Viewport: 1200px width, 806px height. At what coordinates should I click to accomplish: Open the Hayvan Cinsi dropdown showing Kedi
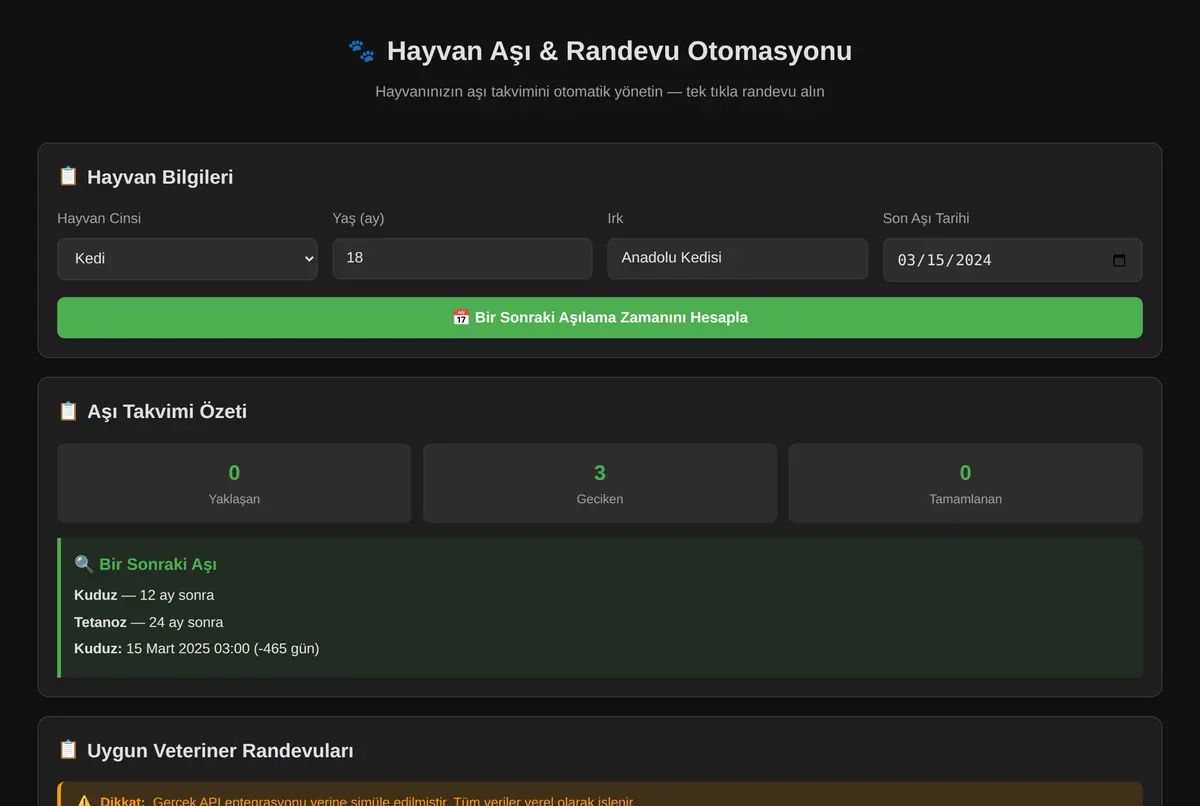187,258
